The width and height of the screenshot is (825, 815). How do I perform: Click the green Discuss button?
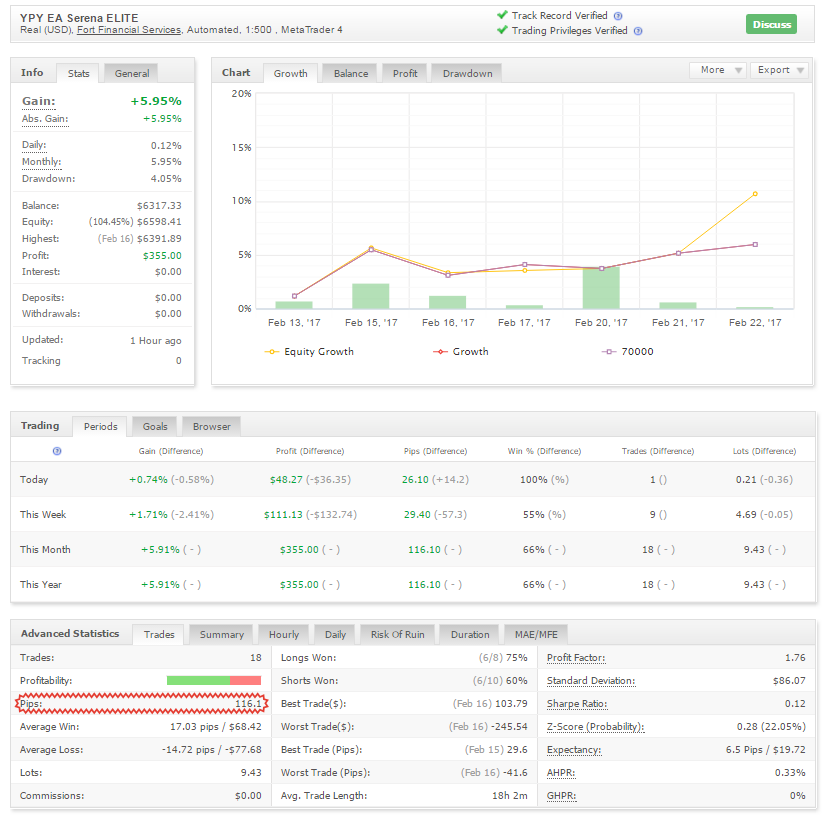coord(771,24)
